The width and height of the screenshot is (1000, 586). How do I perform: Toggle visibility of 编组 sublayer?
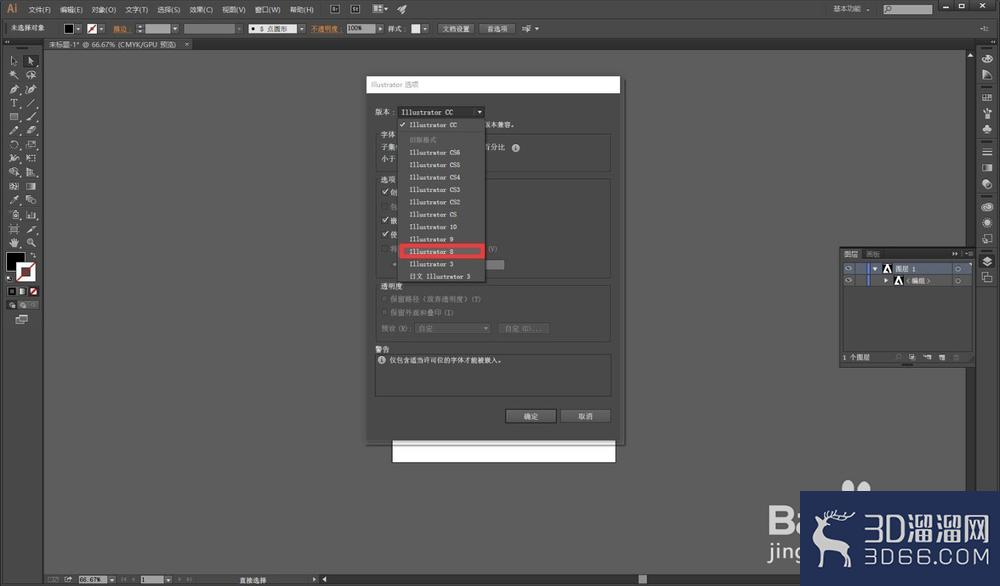[x=848, y=281]
